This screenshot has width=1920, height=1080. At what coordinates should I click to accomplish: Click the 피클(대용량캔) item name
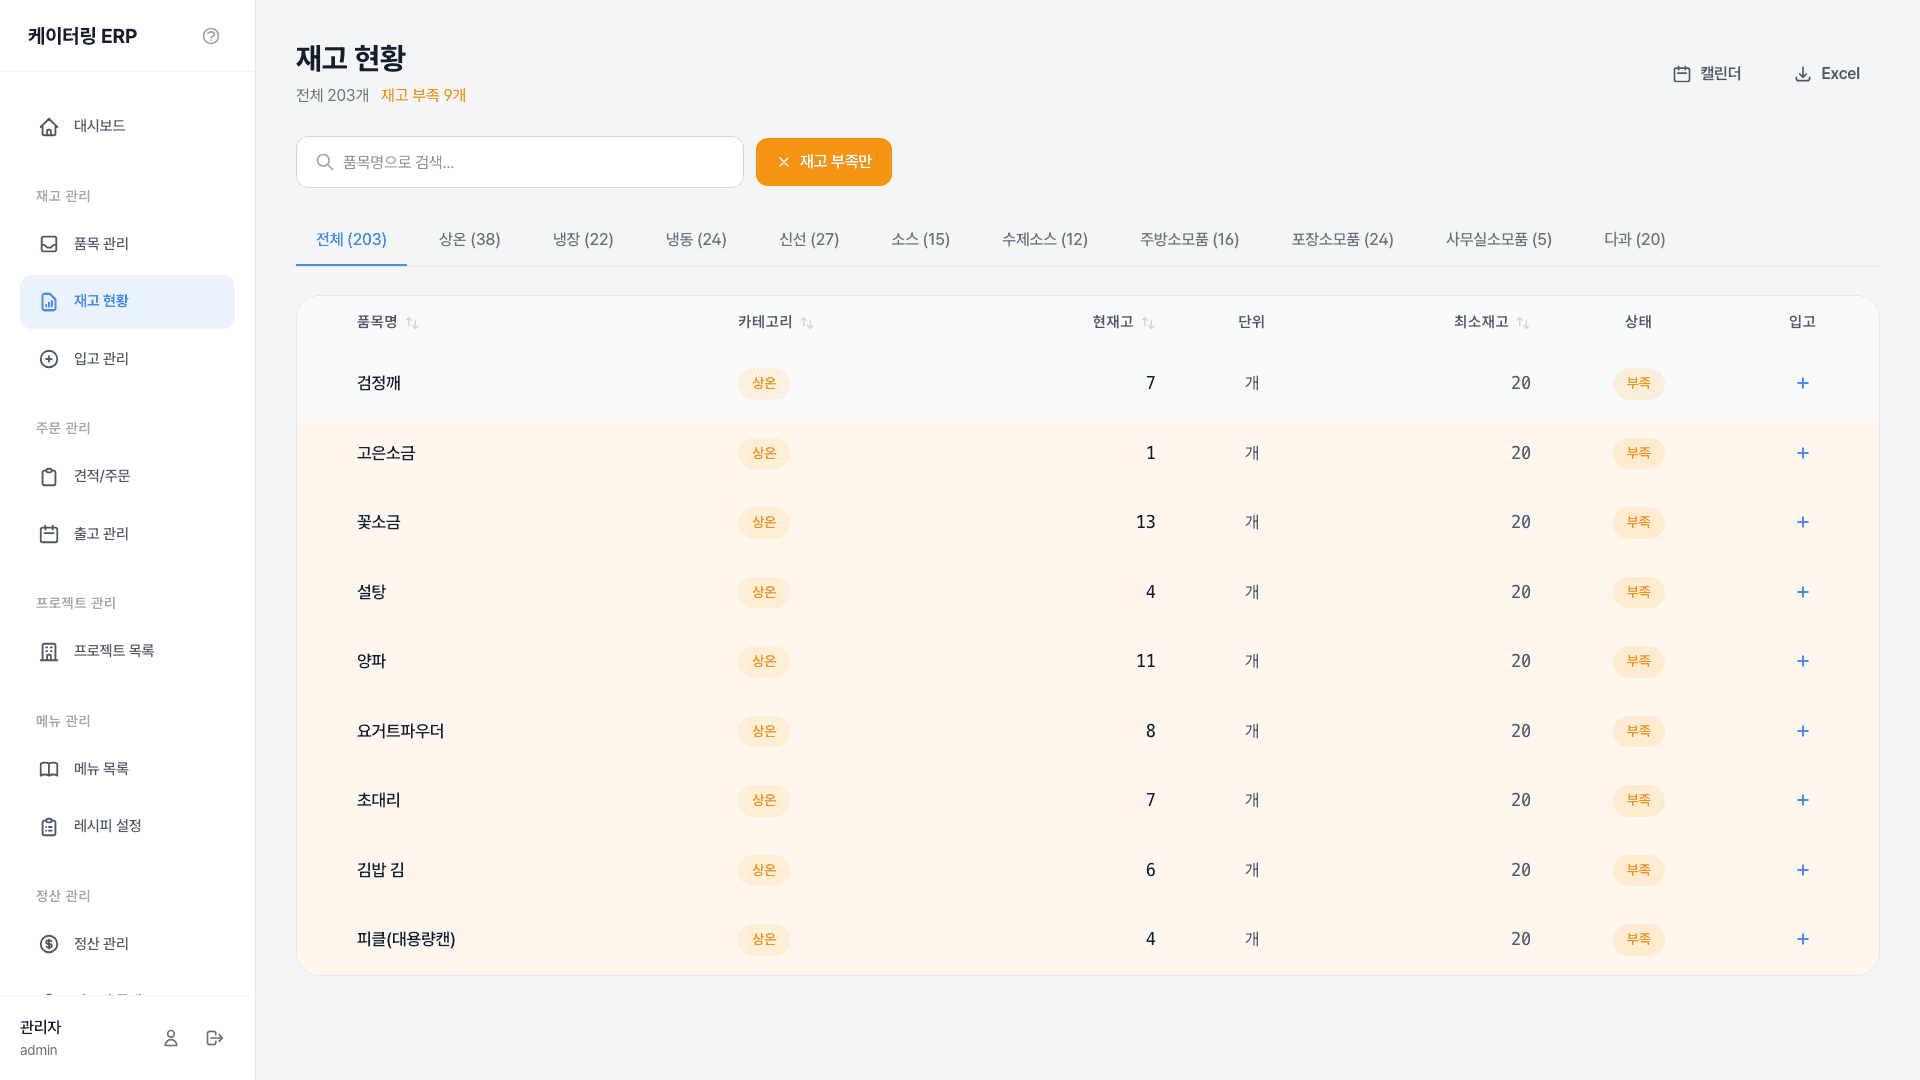(406, 939)
